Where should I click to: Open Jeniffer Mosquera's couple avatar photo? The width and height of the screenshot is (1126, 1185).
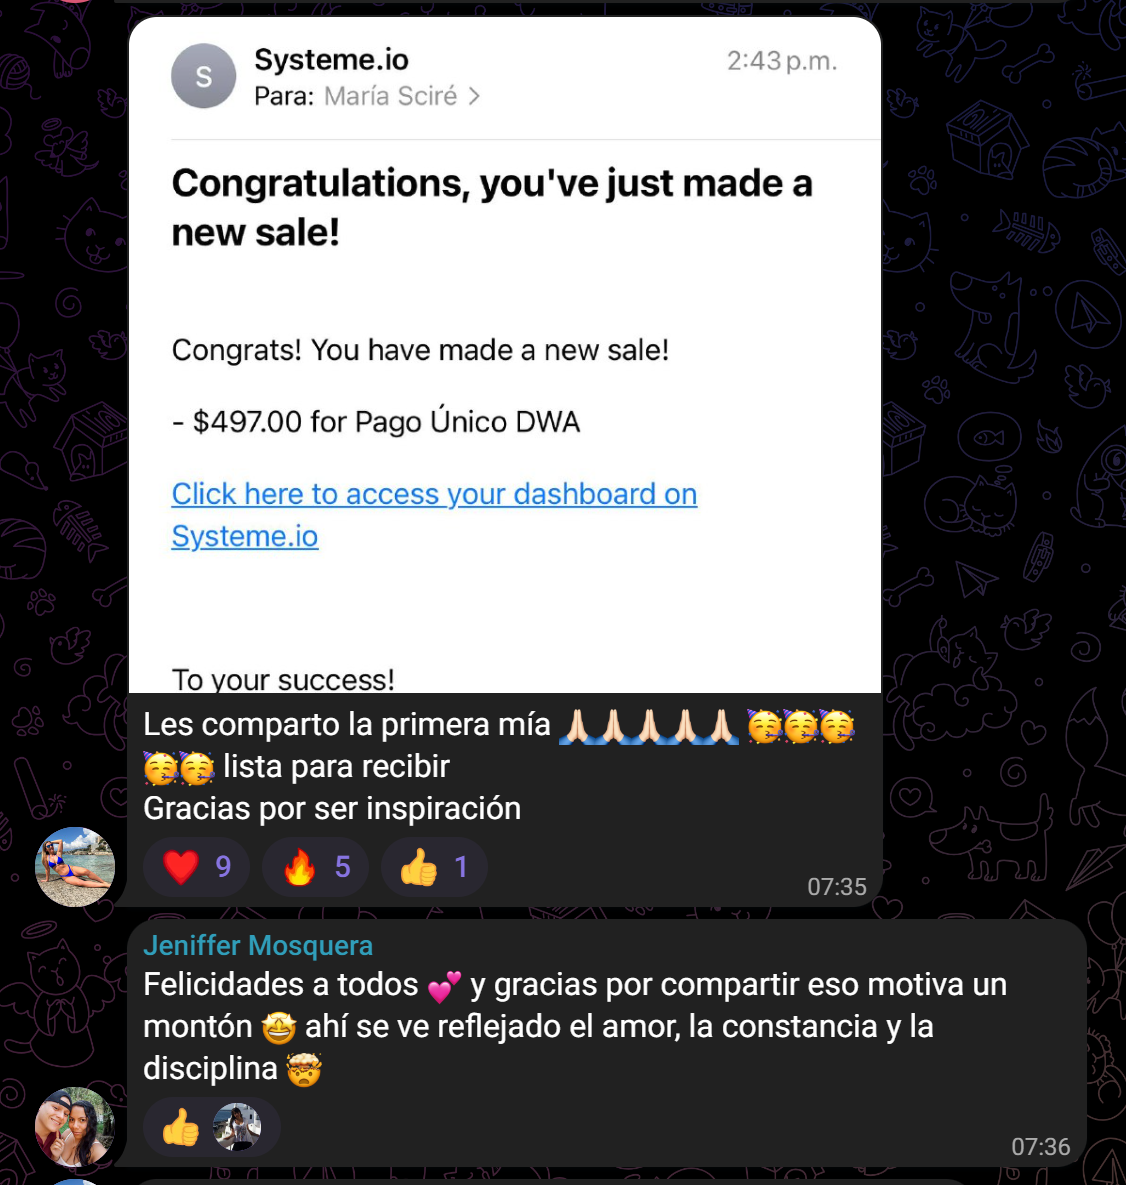click(75, 1127)
